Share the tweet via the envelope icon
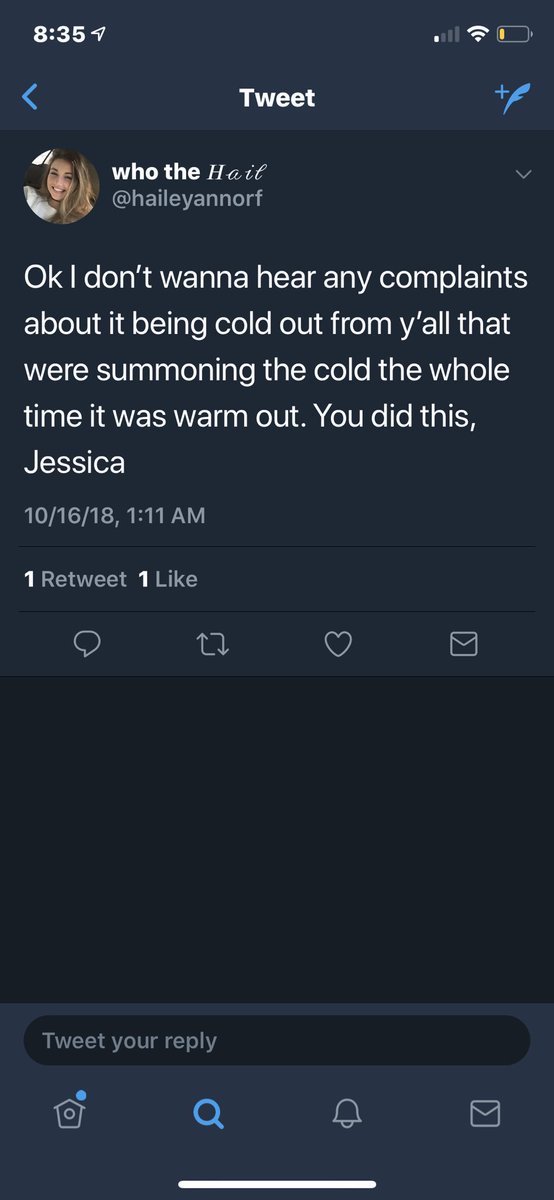Viewport: 554px width, 1200px height. 463,646
